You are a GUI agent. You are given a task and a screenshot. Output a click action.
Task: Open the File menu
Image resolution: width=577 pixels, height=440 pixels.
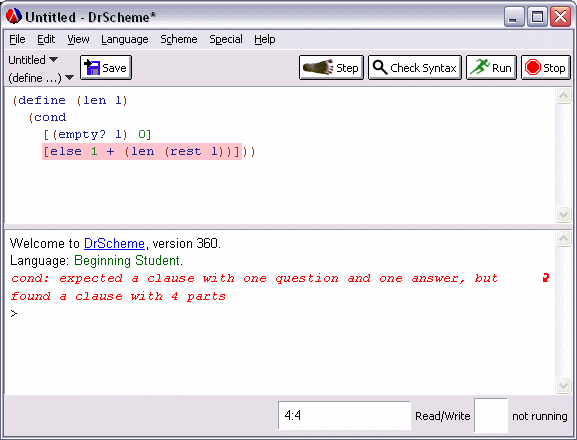click(17, 39)
